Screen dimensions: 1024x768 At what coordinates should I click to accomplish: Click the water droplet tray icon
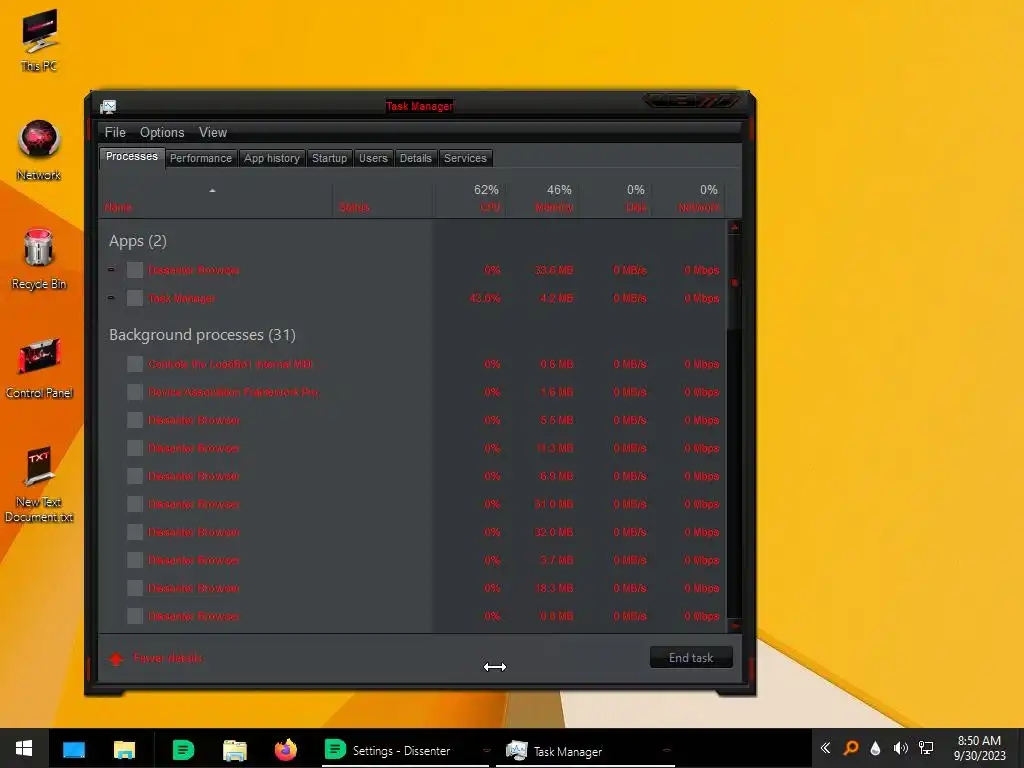tap(875, 748)
